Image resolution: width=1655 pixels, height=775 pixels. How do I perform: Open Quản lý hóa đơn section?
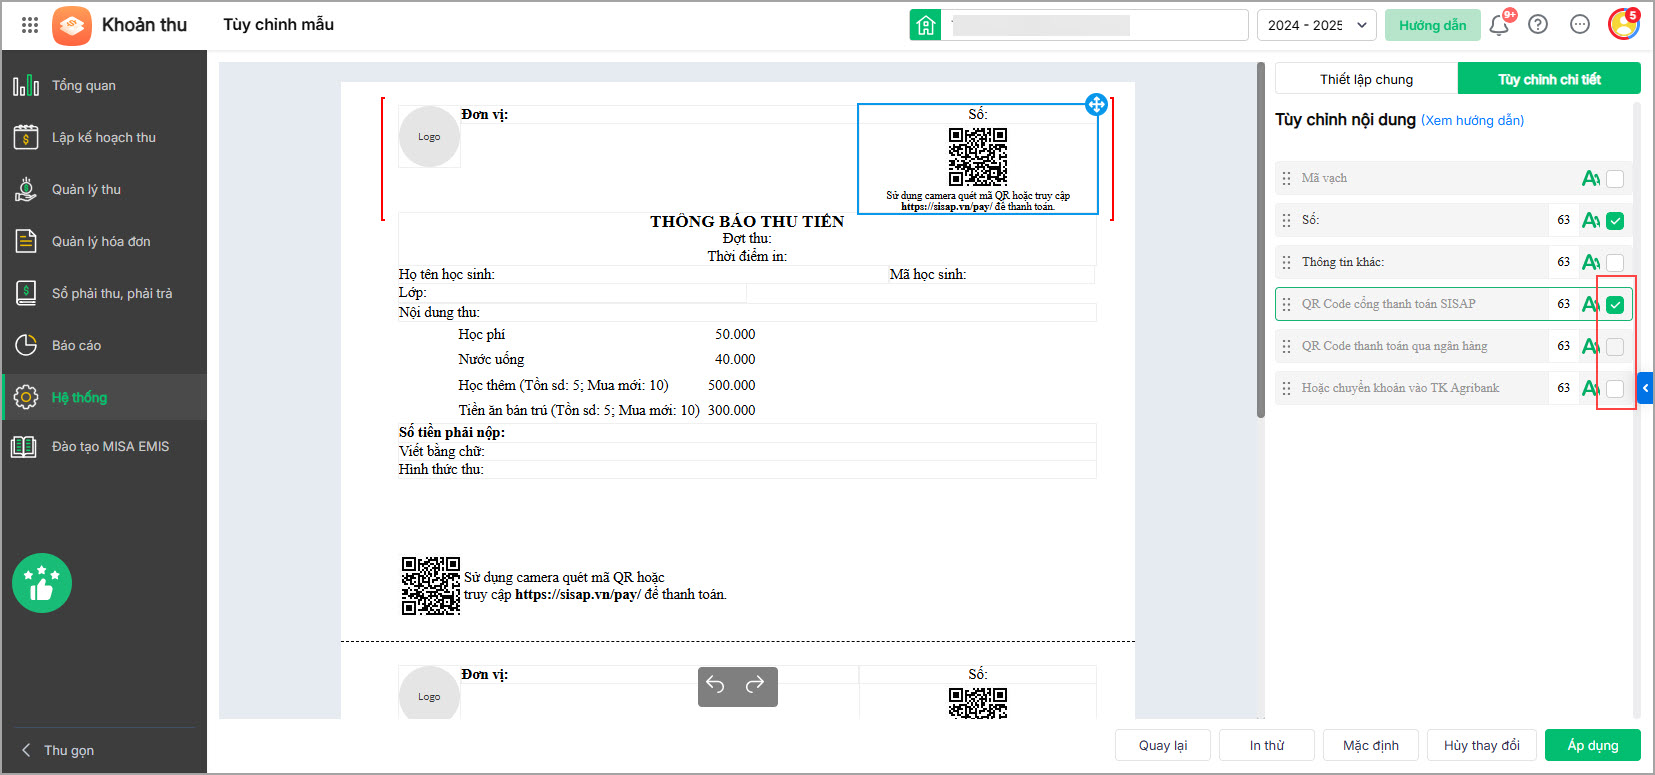[104, 241]
